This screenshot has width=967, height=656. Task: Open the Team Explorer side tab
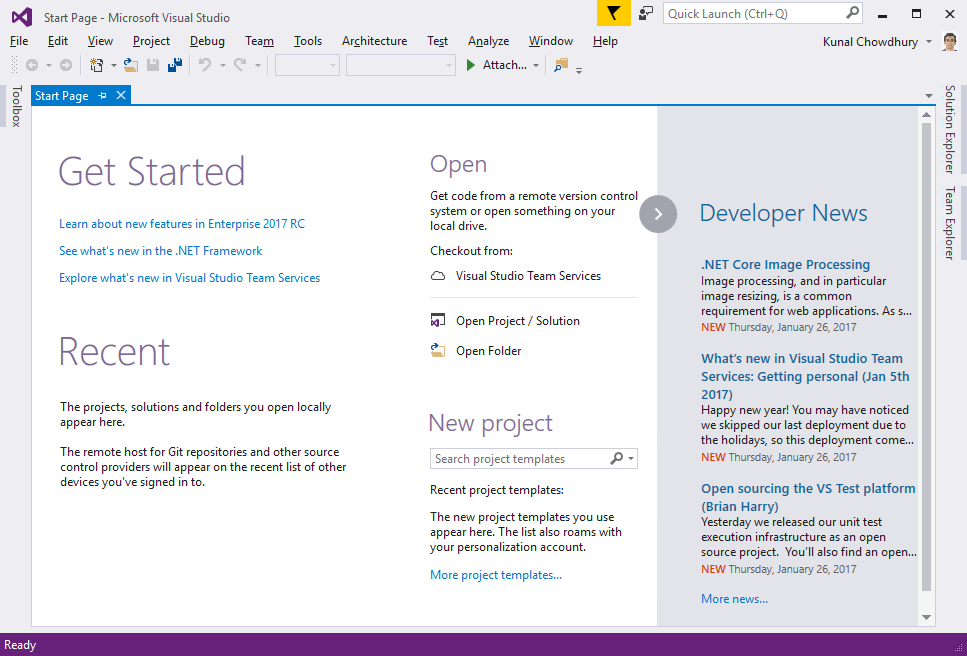950,223
